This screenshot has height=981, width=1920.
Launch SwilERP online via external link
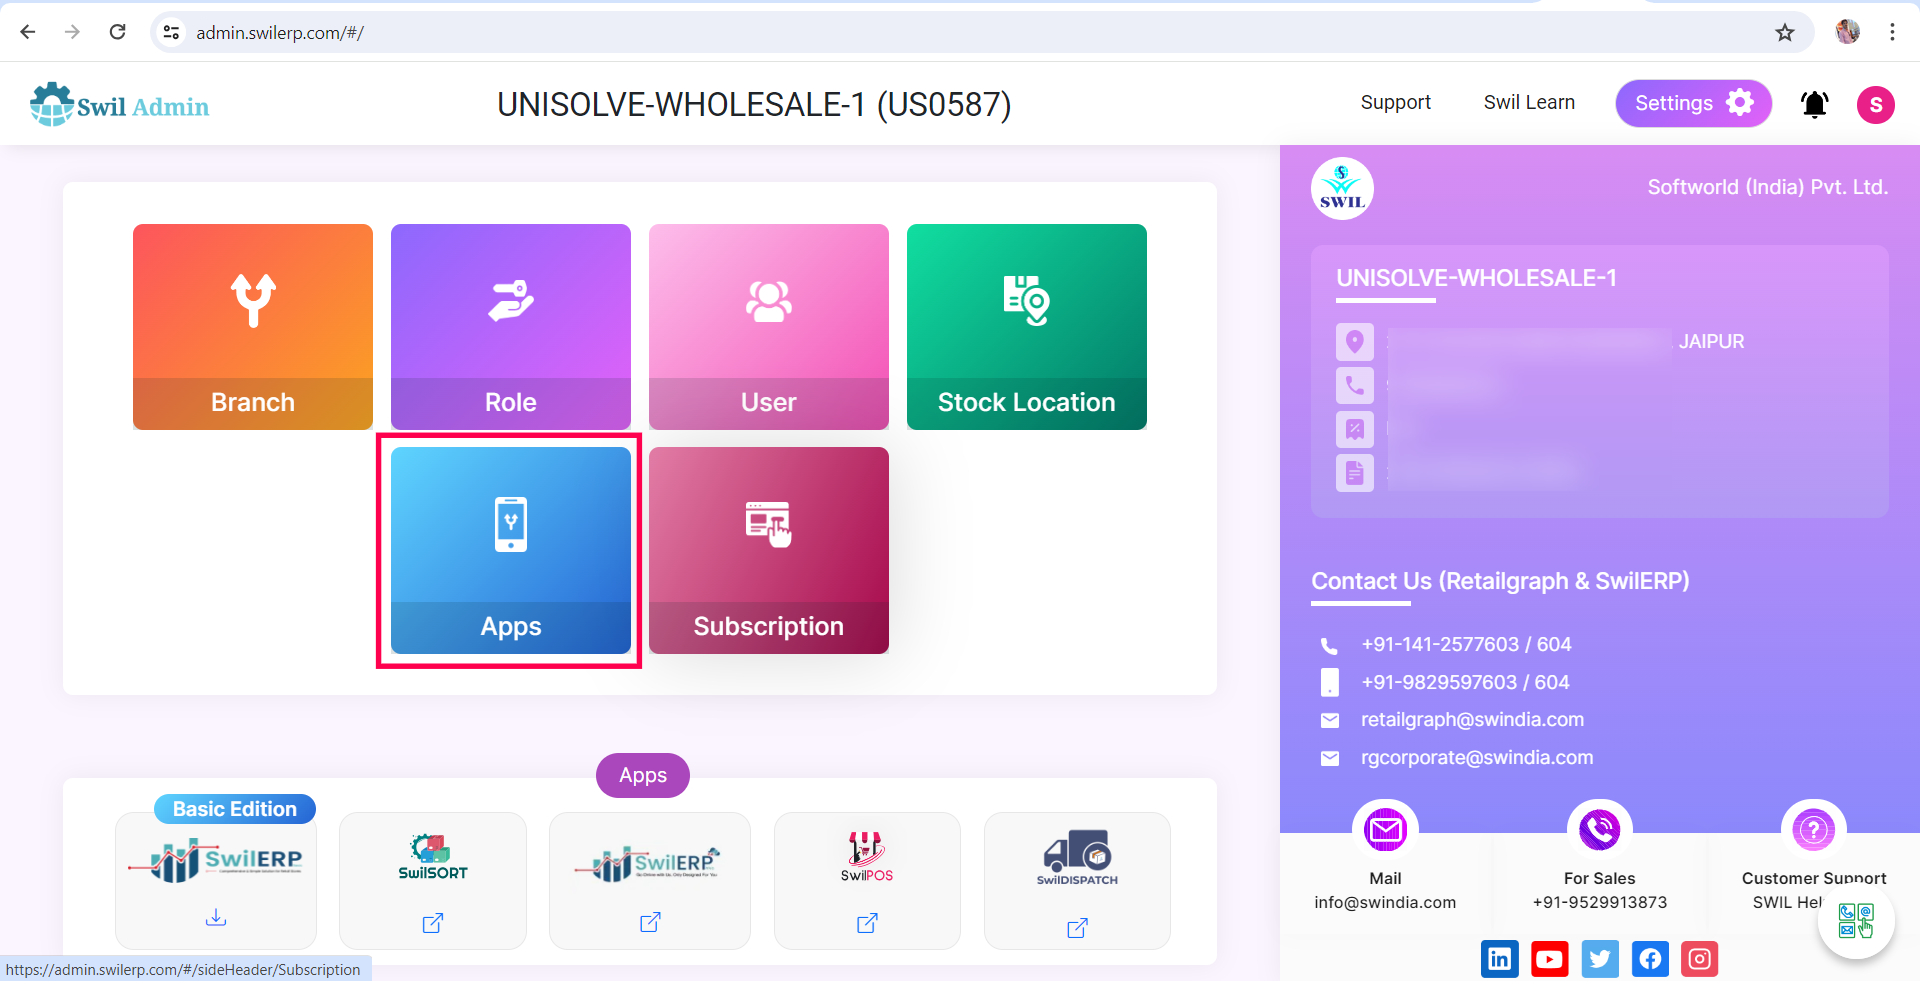(650, 922)
